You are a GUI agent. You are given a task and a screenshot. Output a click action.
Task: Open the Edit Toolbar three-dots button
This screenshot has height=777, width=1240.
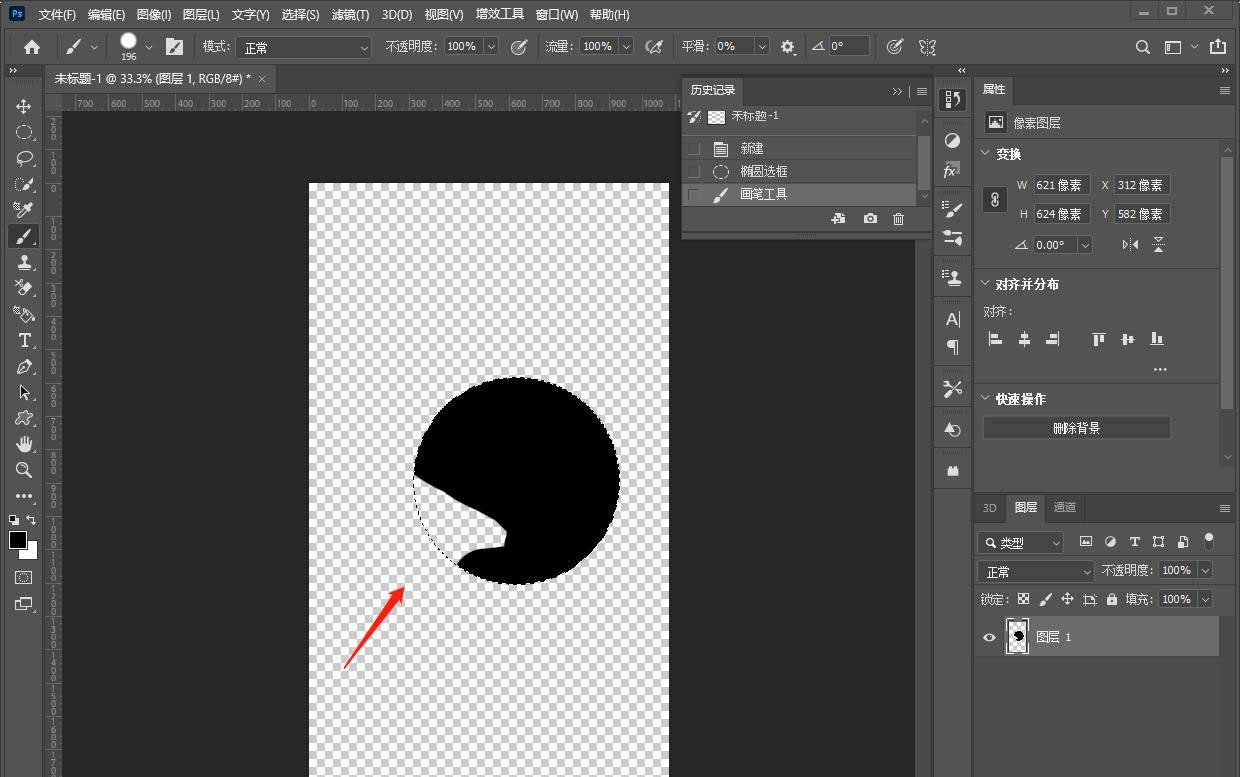coord(24,496)
